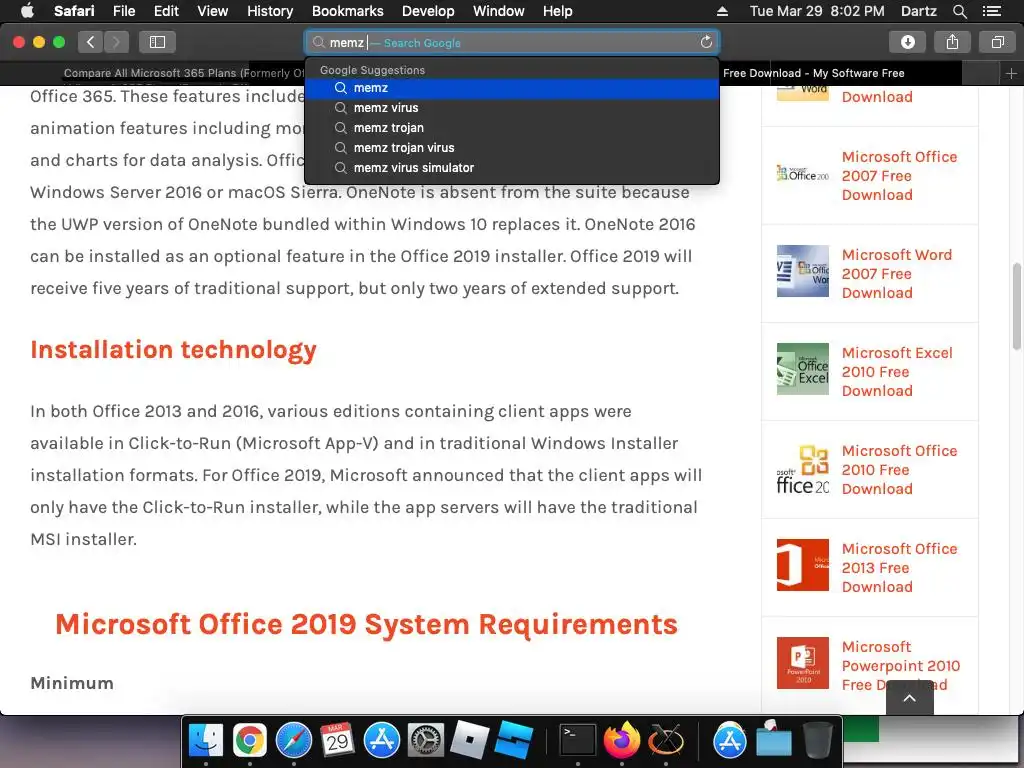1024x768 pixels.
Task: Open Microsoft Office 2013 Free Download link
Action: point(899,568)
